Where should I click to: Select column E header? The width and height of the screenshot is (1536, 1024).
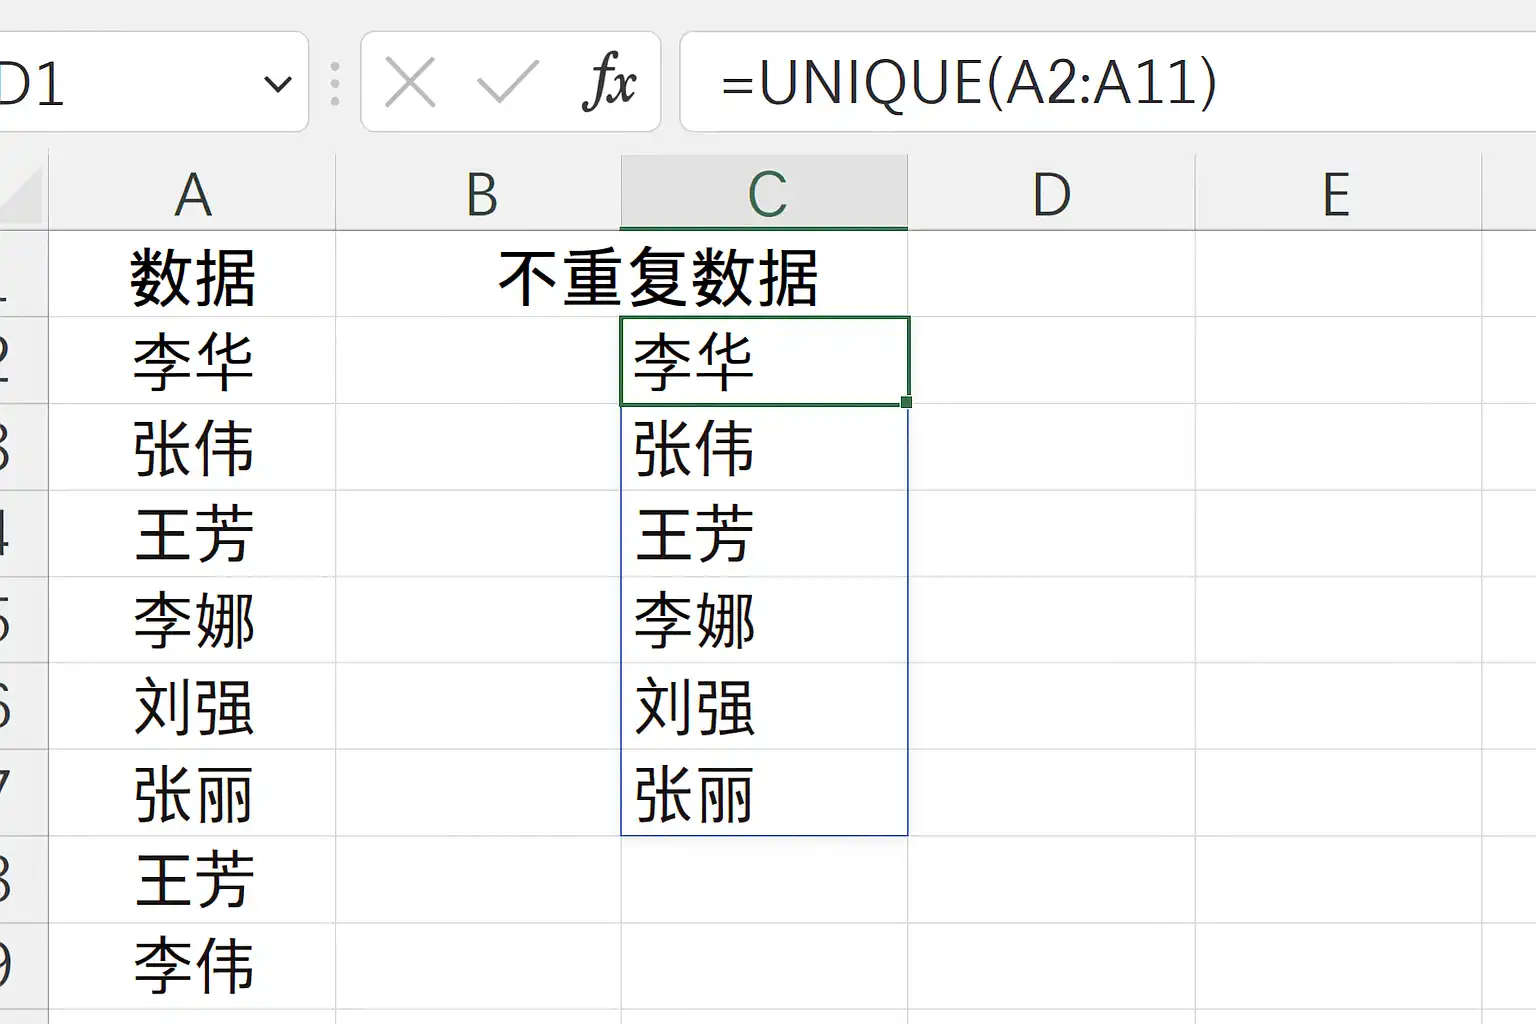tap(1337, 193)
